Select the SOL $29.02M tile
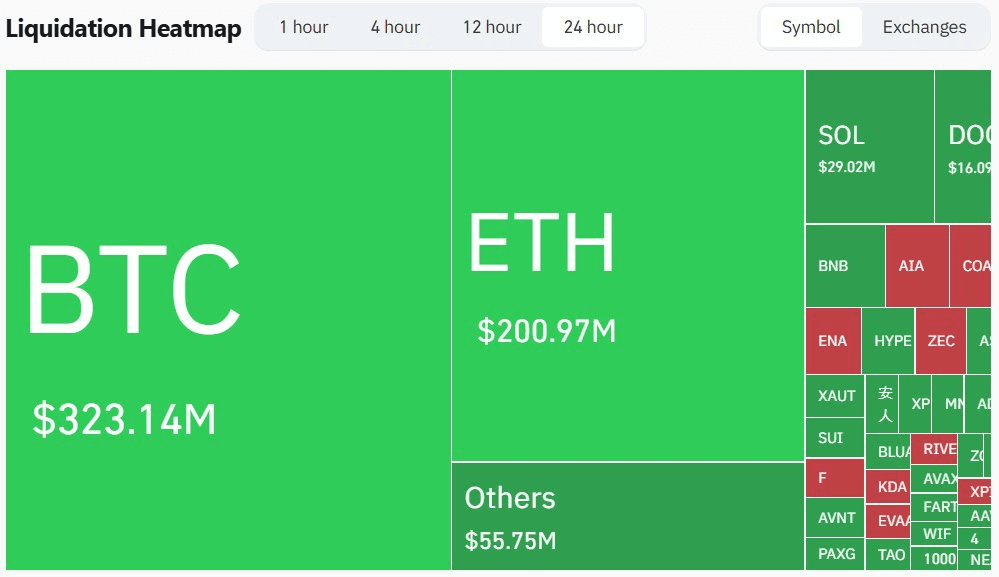The image size is (999, 577). 869,147
